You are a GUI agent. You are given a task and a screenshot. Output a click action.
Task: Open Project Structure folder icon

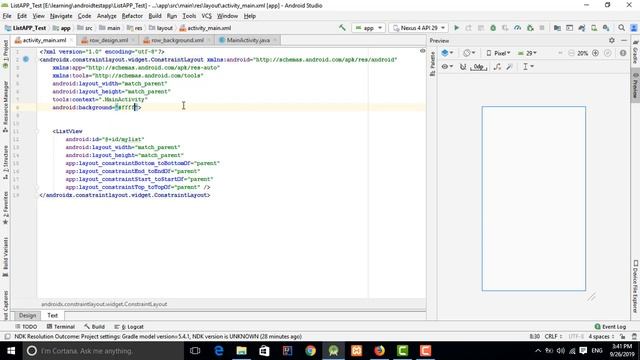coord(557,28)
